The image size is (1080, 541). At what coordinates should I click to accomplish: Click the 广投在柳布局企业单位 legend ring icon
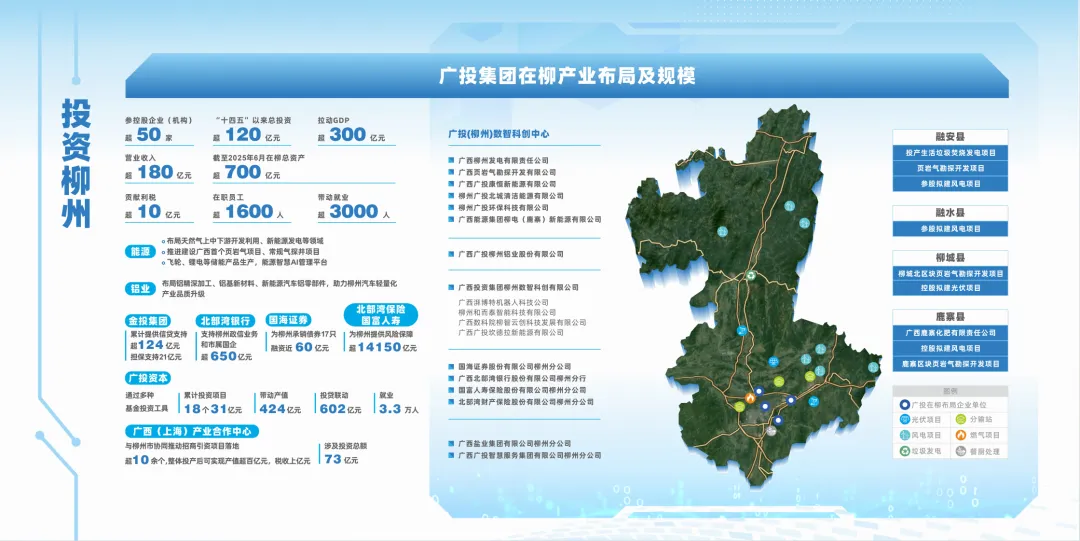(x=904, y=405)
